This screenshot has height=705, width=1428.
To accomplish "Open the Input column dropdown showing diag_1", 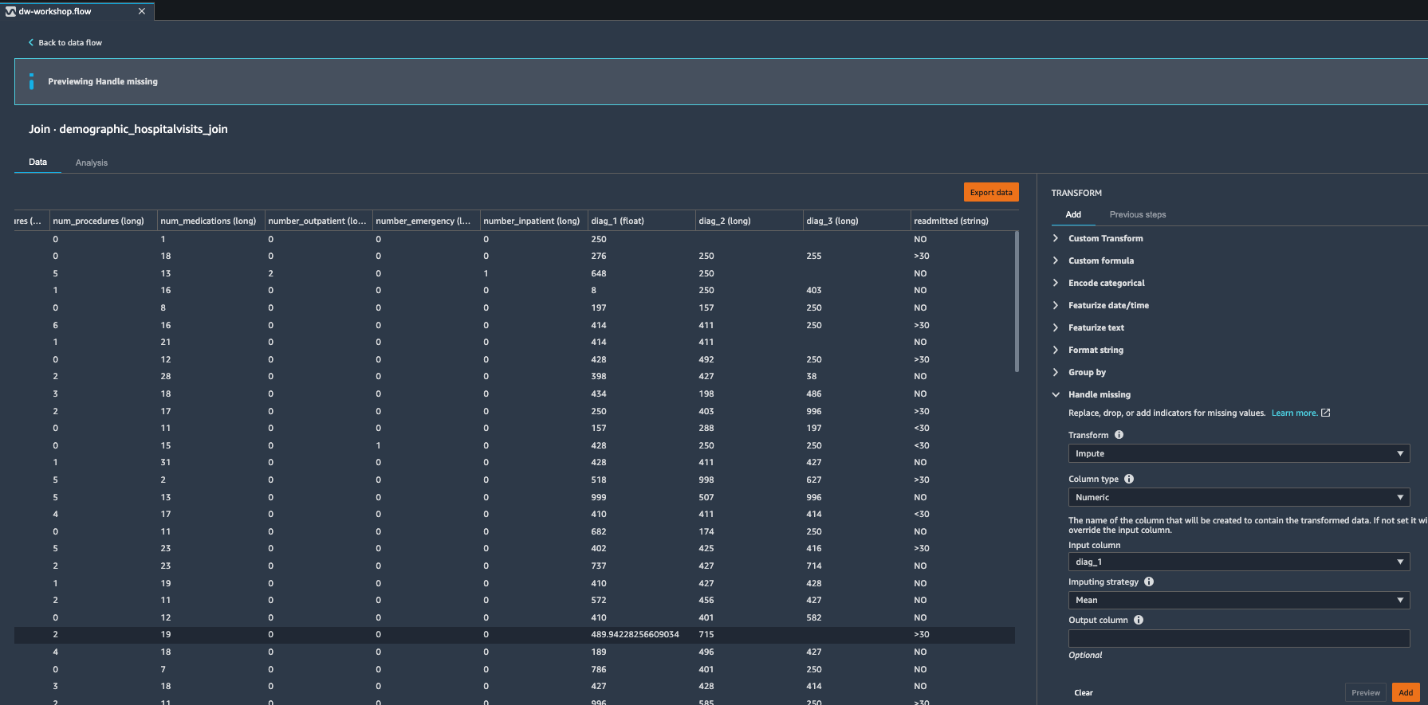I will pos(1239,562).
